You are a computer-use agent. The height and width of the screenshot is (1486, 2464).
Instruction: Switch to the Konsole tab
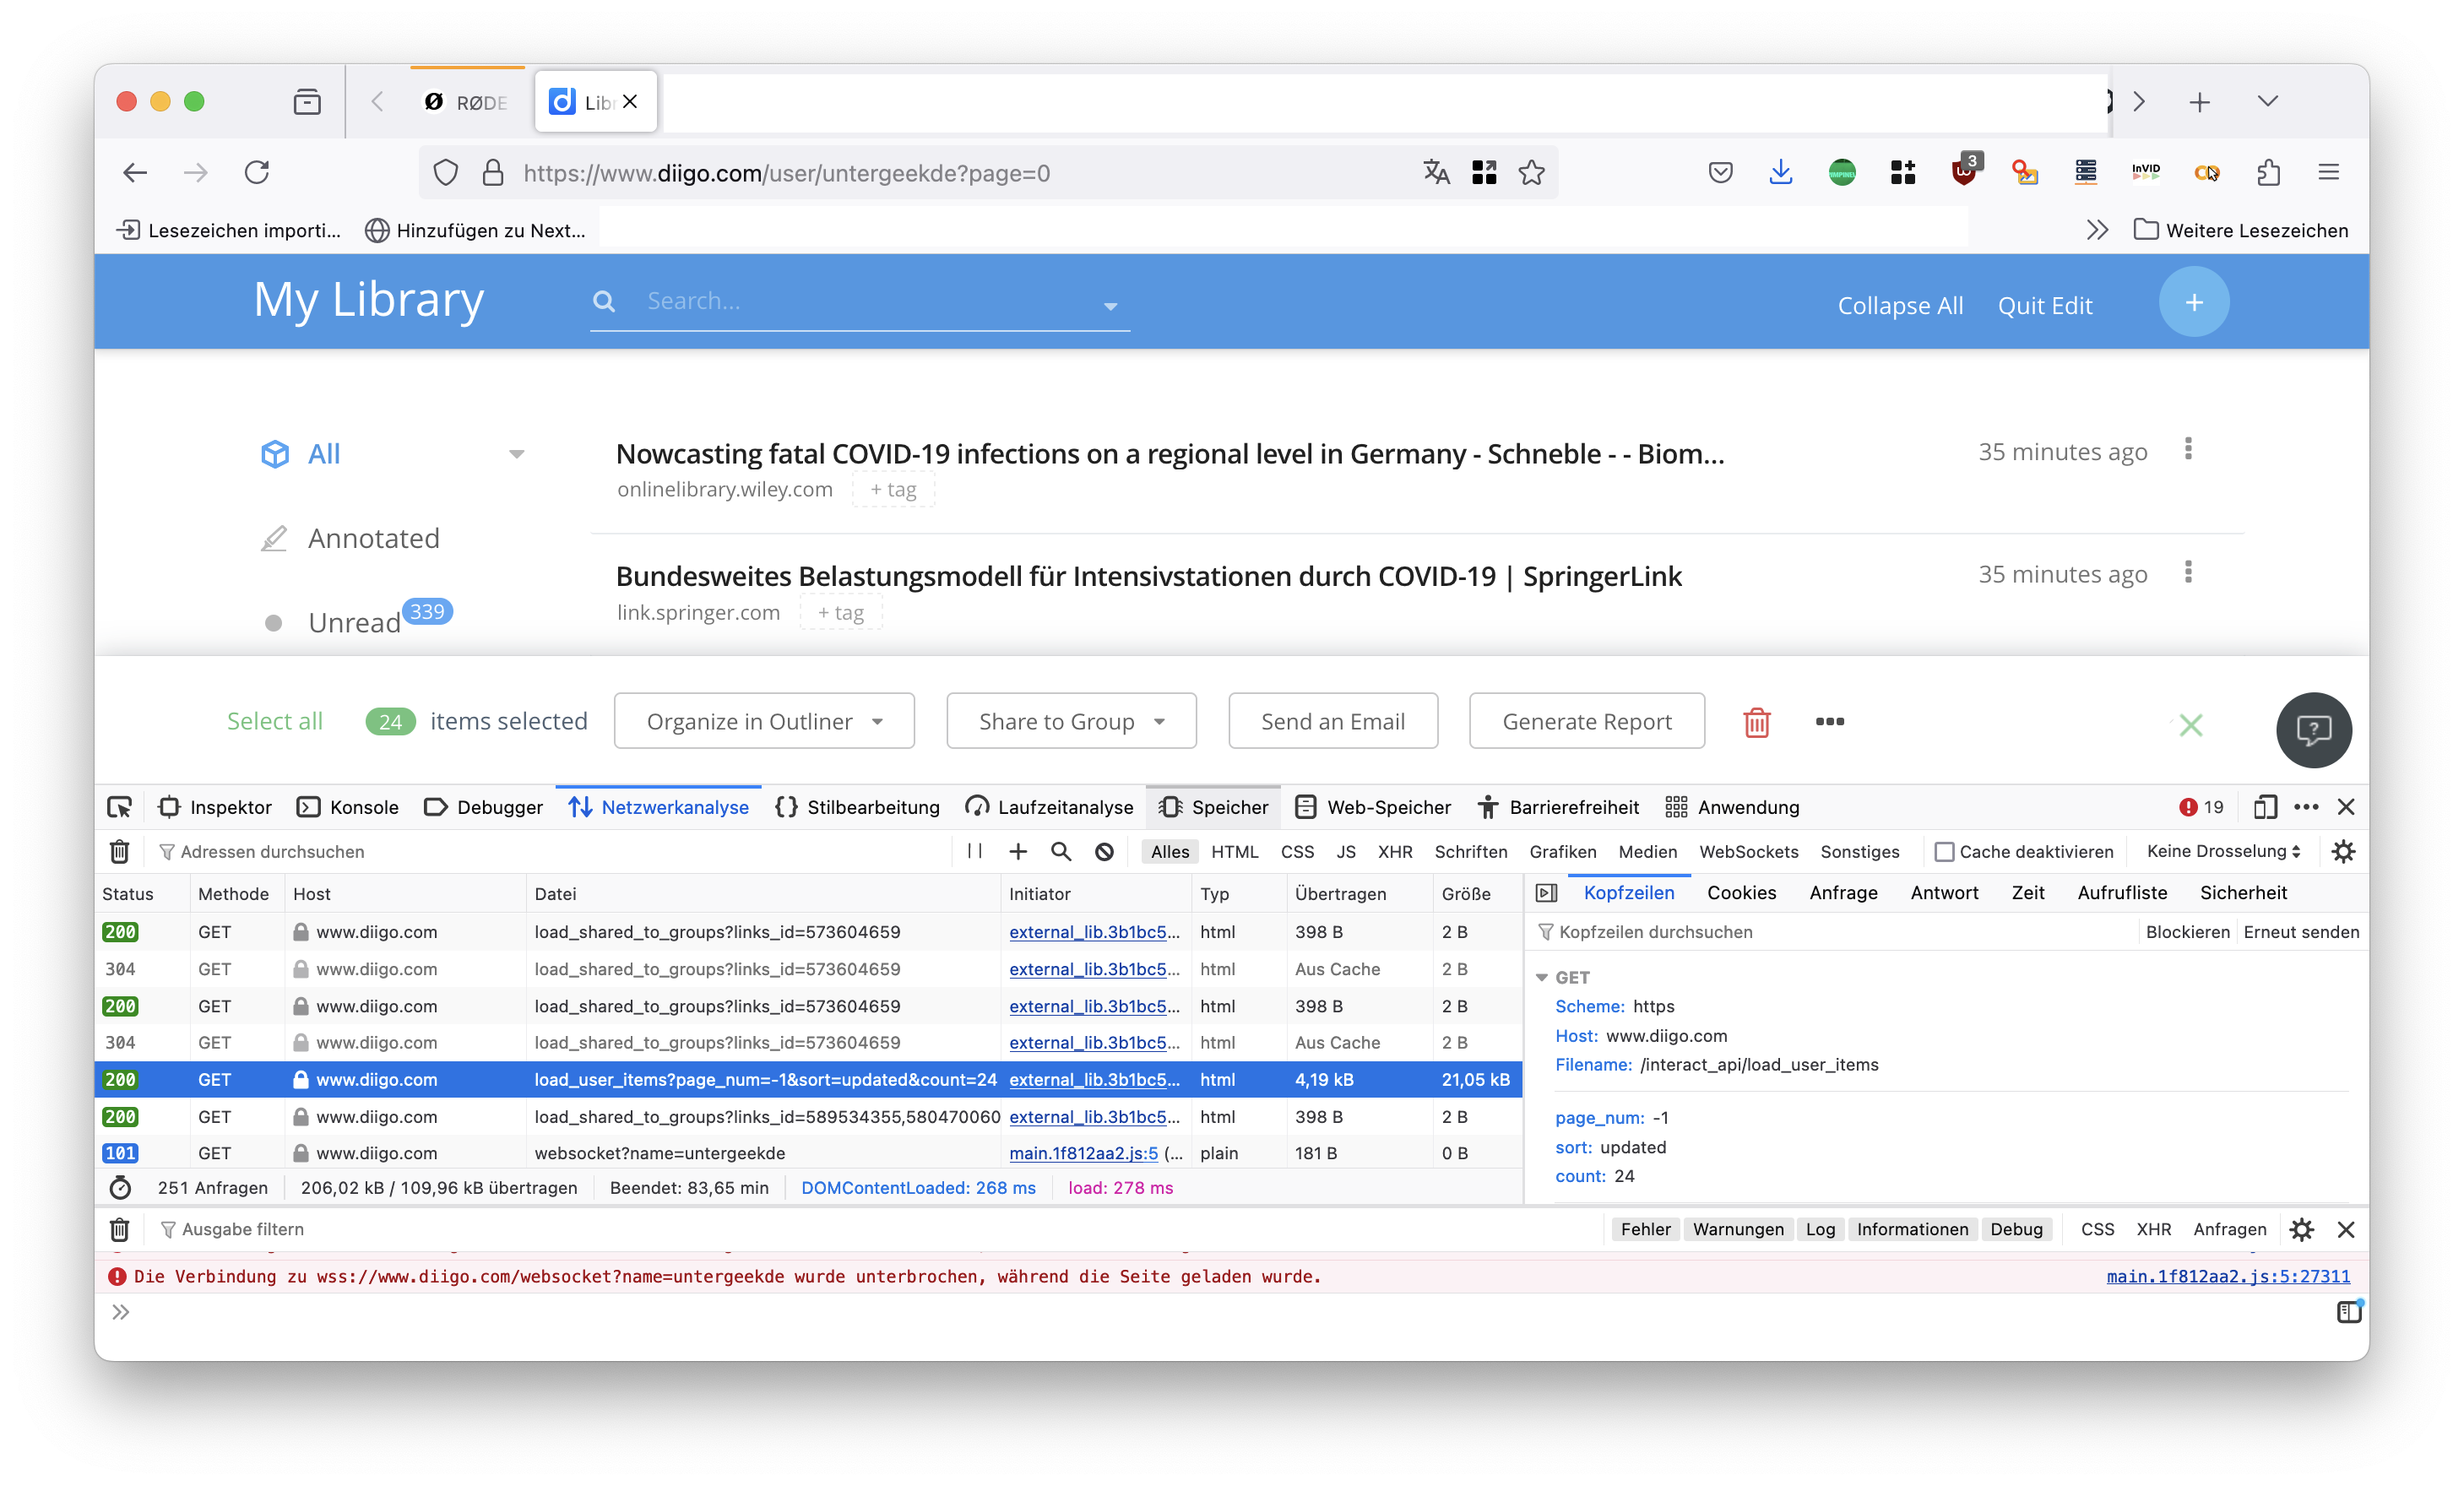pos(348,807)
